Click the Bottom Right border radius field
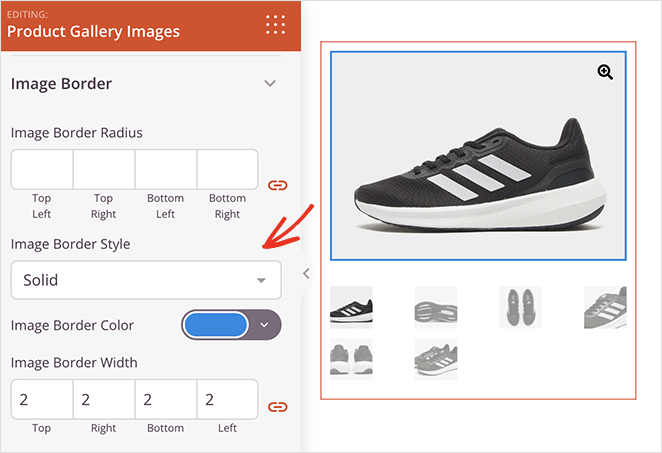This screenshot has width=662, height=453. coord(227,169)
